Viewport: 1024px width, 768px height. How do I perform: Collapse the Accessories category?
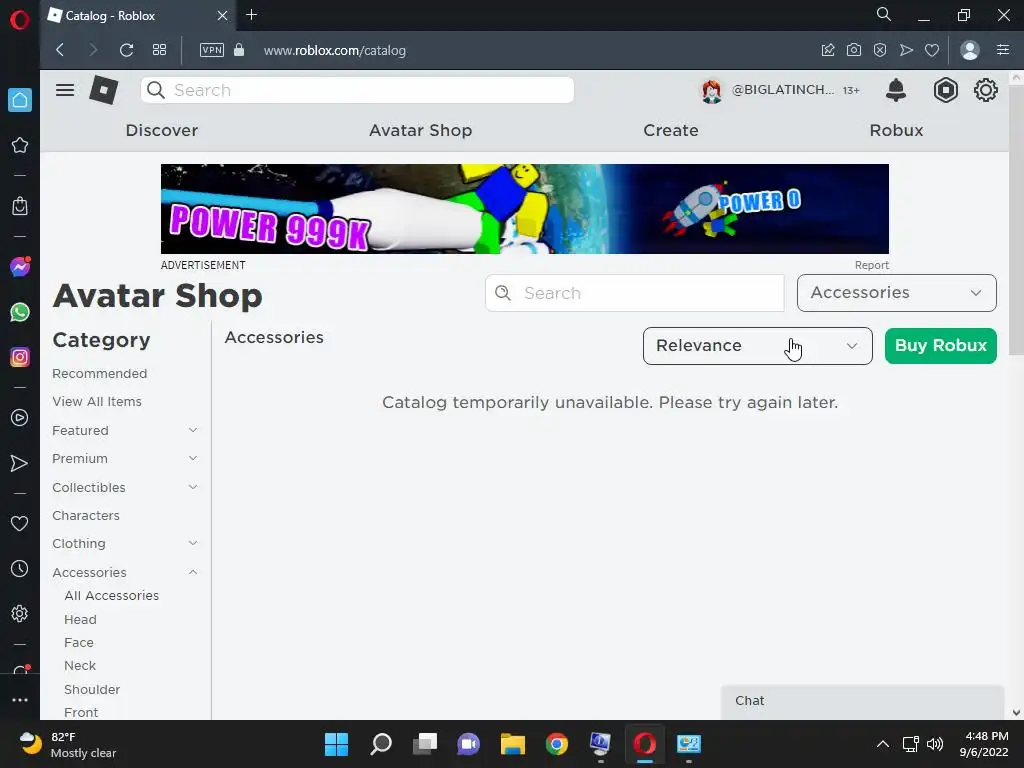pos(193,572)
